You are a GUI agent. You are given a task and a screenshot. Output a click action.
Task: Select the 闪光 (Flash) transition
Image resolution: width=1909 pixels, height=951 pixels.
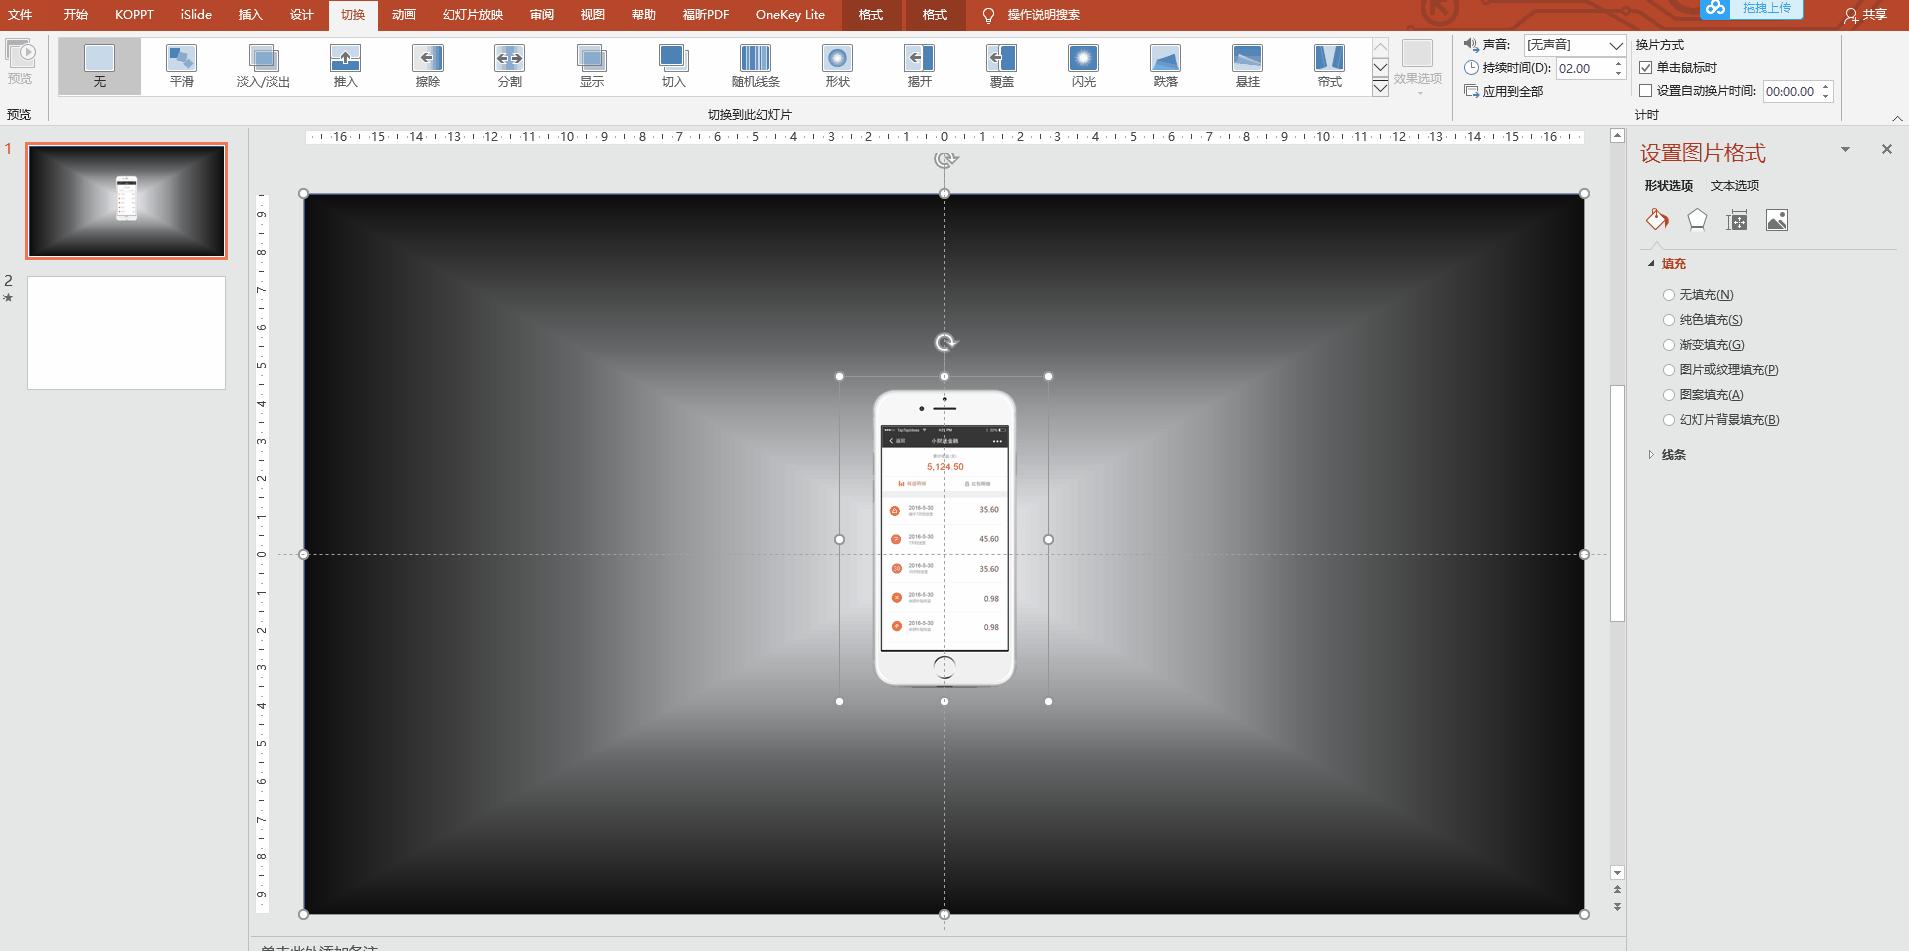click(1083, 65)
